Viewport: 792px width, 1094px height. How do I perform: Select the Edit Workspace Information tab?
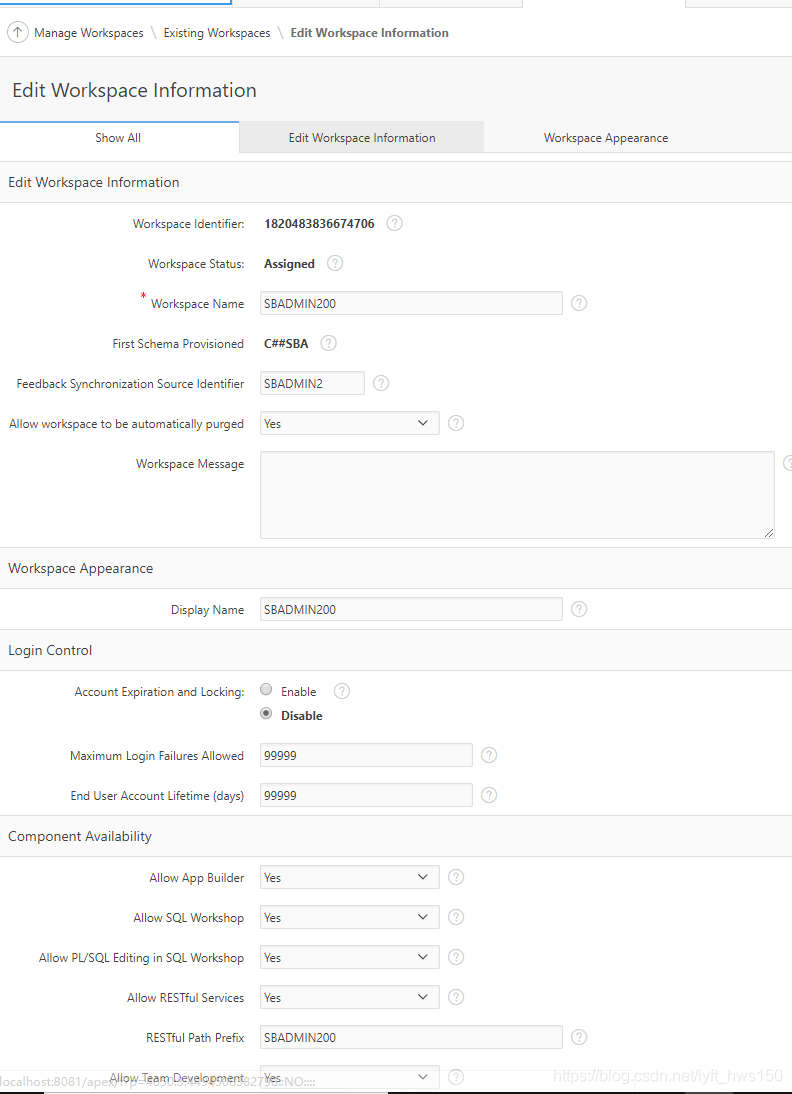coord(362,138)
